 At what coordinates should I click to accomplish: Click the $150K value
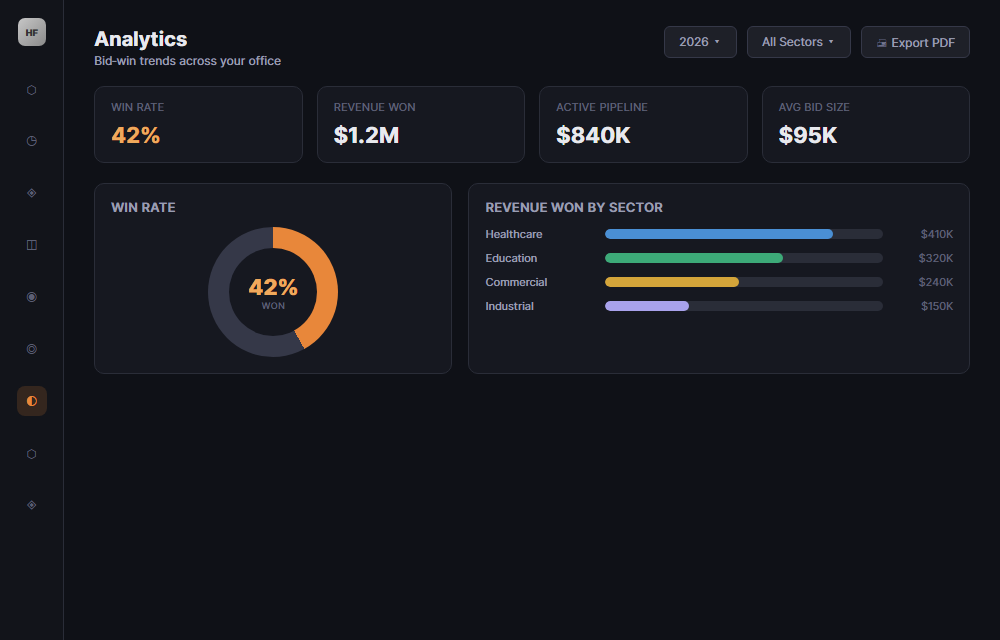coord(937,306)
